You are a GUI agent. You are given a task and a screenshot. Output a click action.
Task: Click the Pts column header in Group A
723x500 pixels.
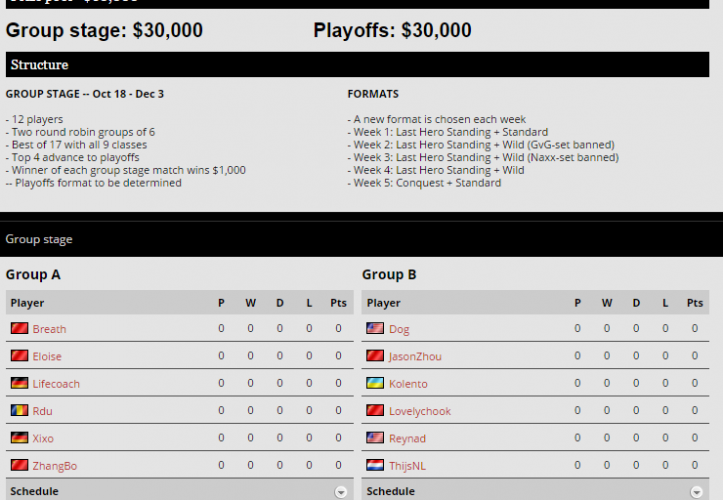(338, 303)
